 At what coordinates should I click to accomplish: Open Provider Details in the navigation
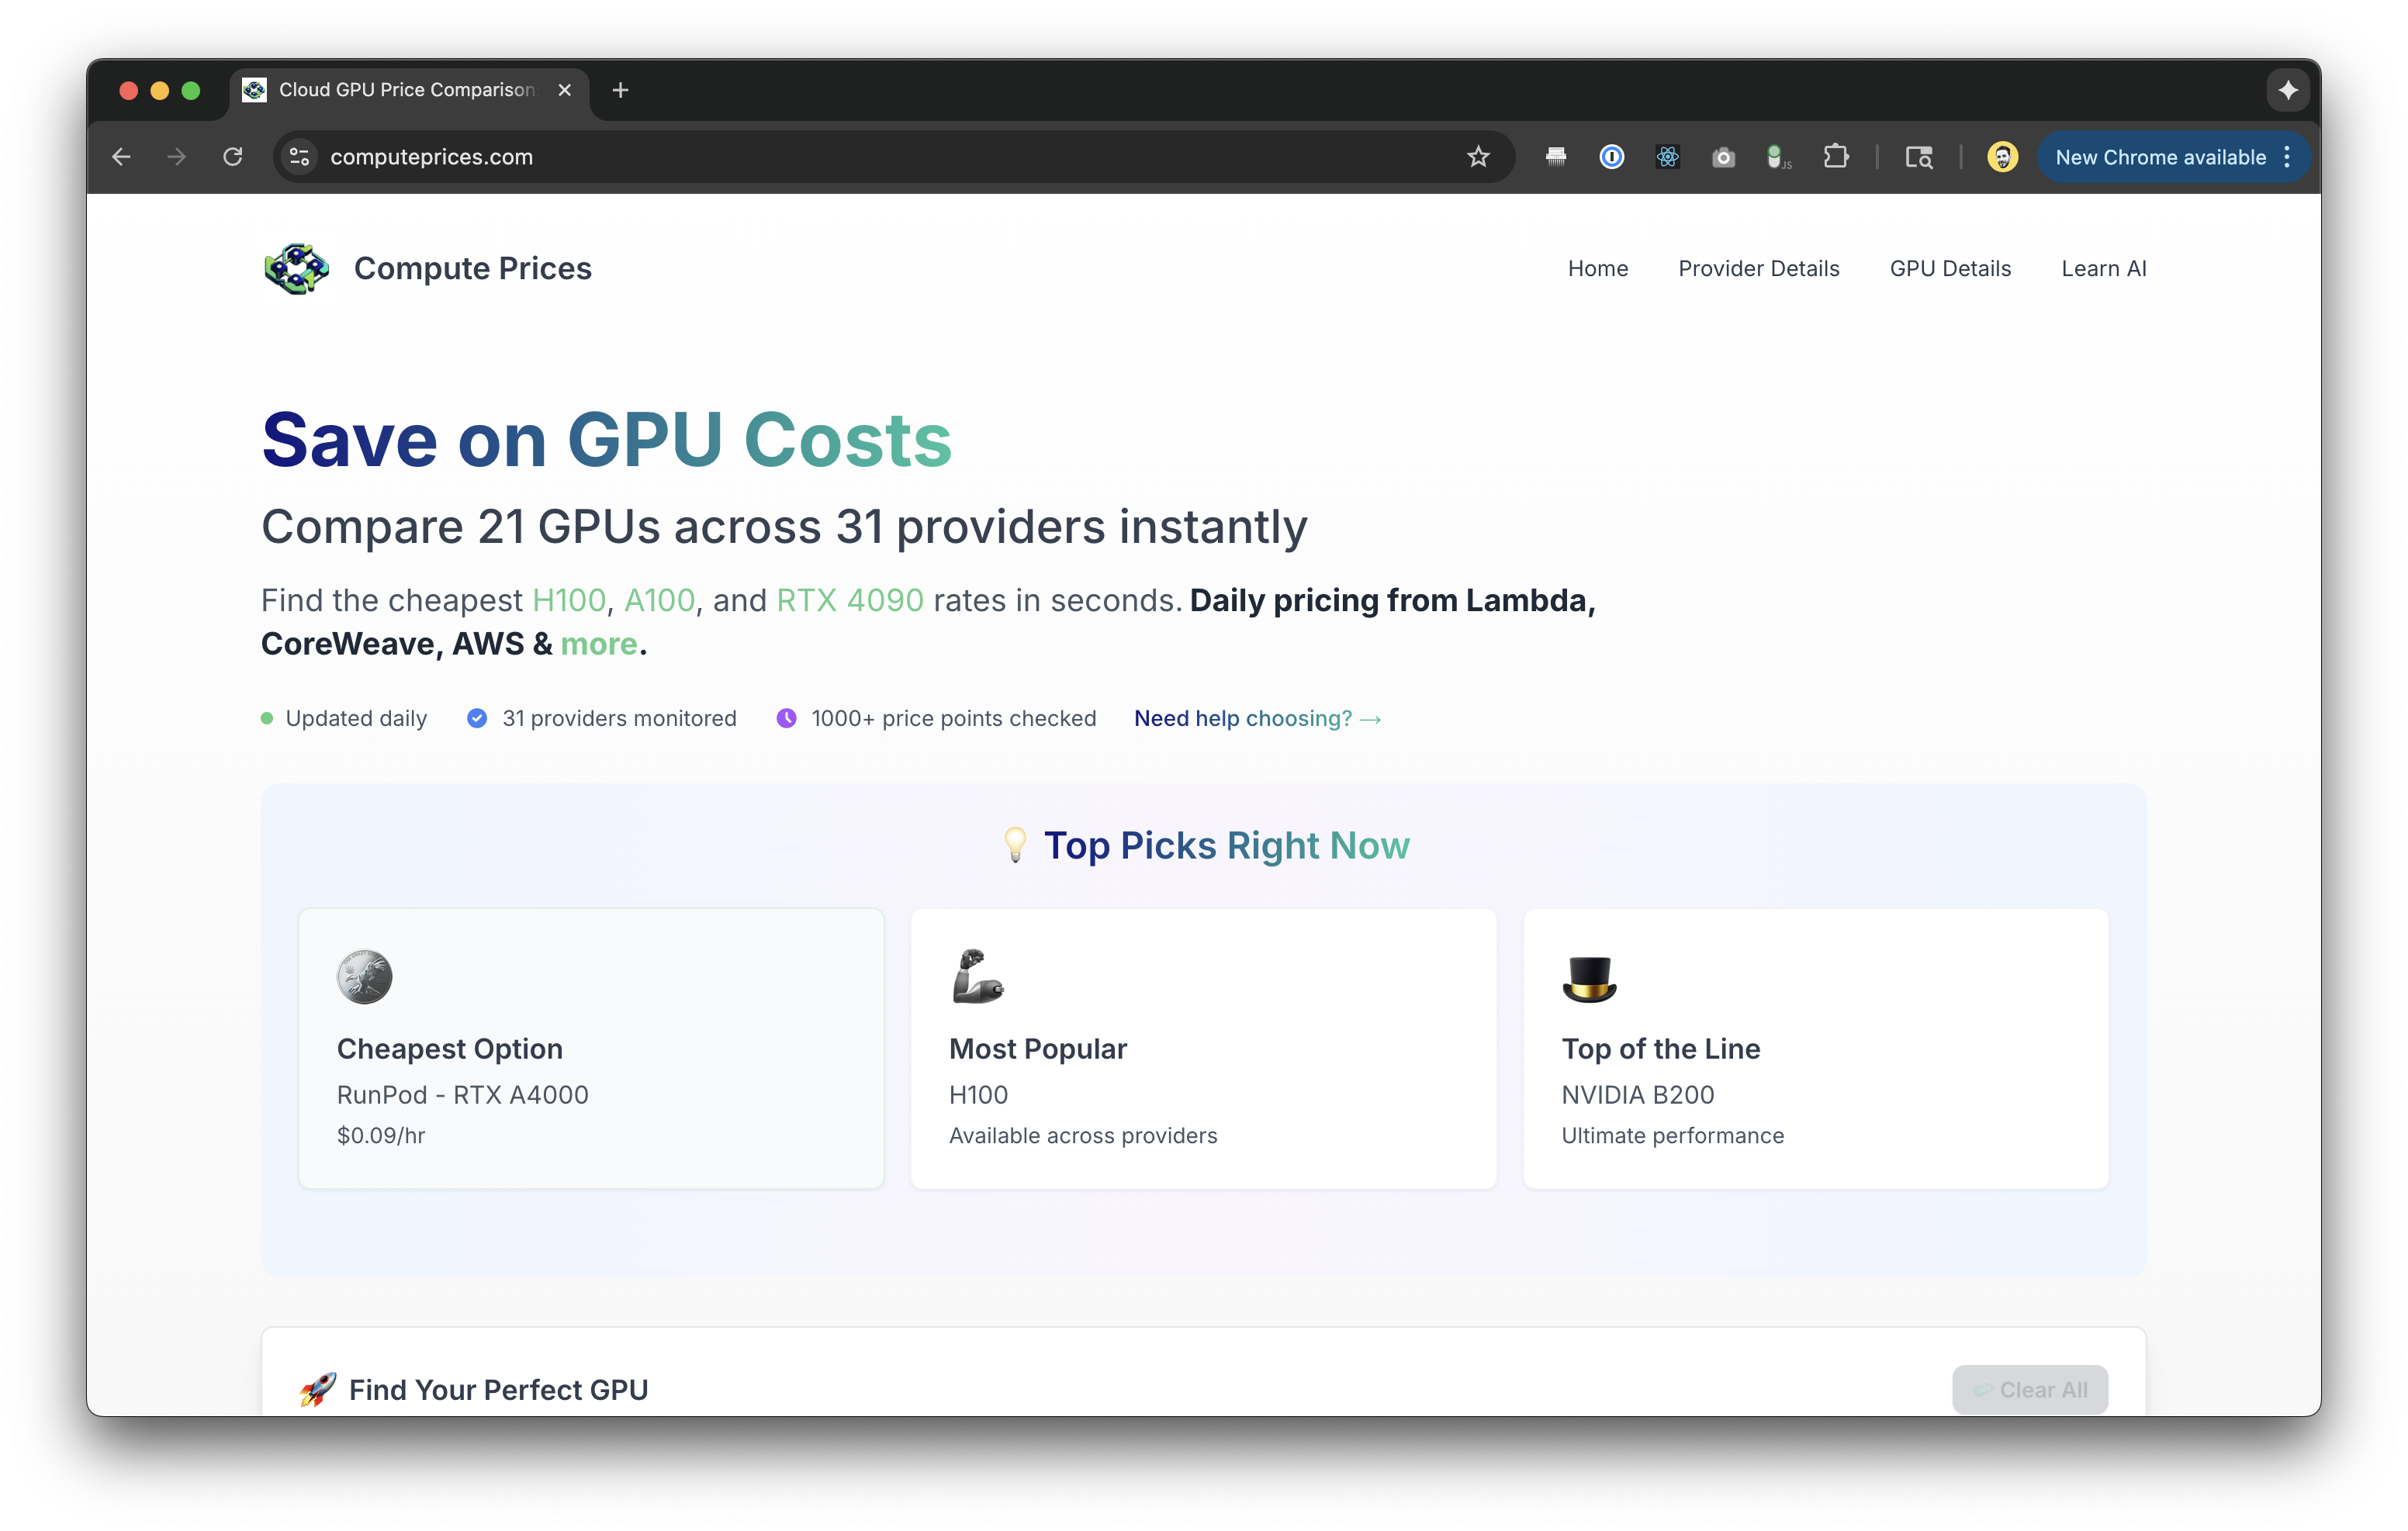coord(1759,268)
